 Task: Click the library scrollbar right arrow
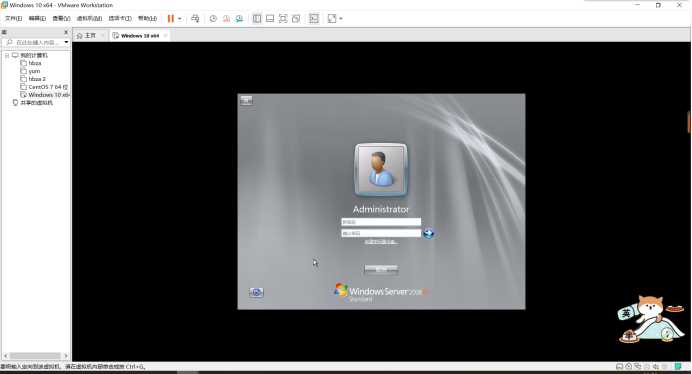click(x=66, y=356)
